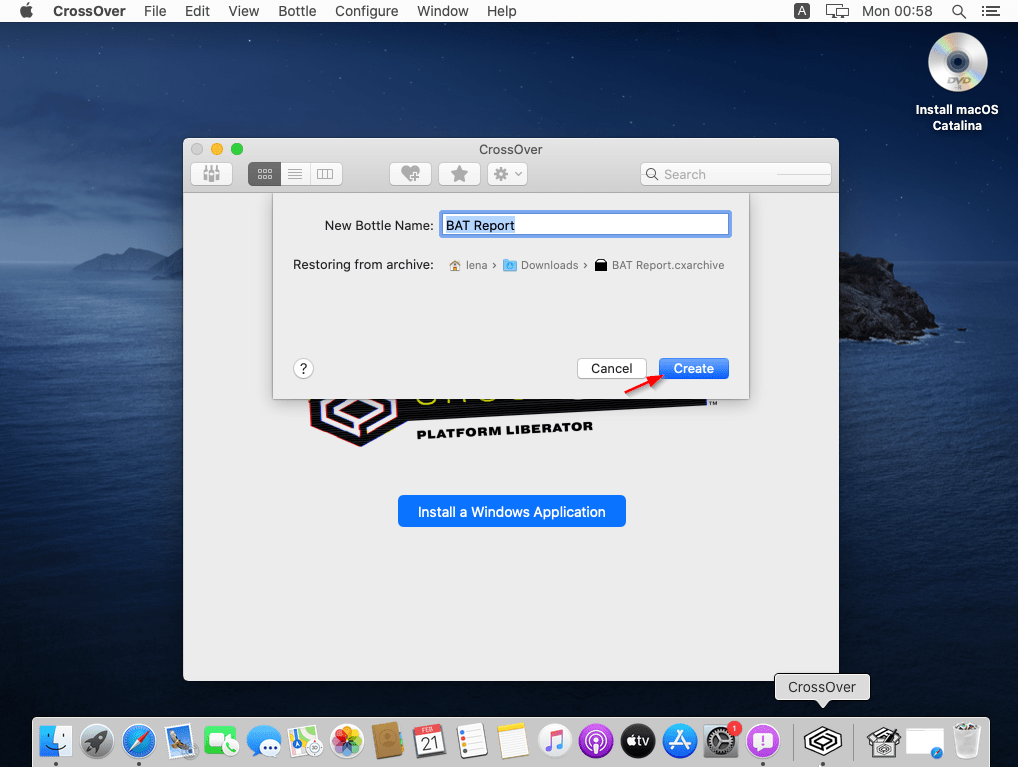The image size is (1018, 767).
Task: Click the Cancel button
Action: pyautogui.click(x=612, y=368)
